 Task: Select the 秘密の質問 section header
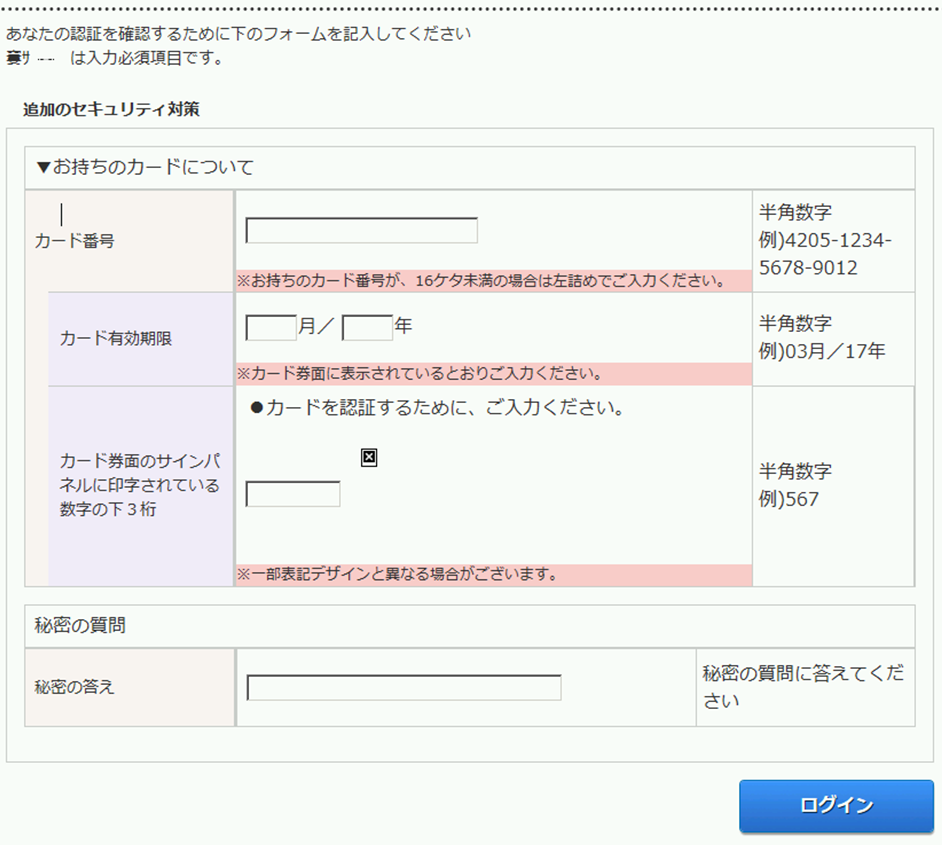click(80, 626)
